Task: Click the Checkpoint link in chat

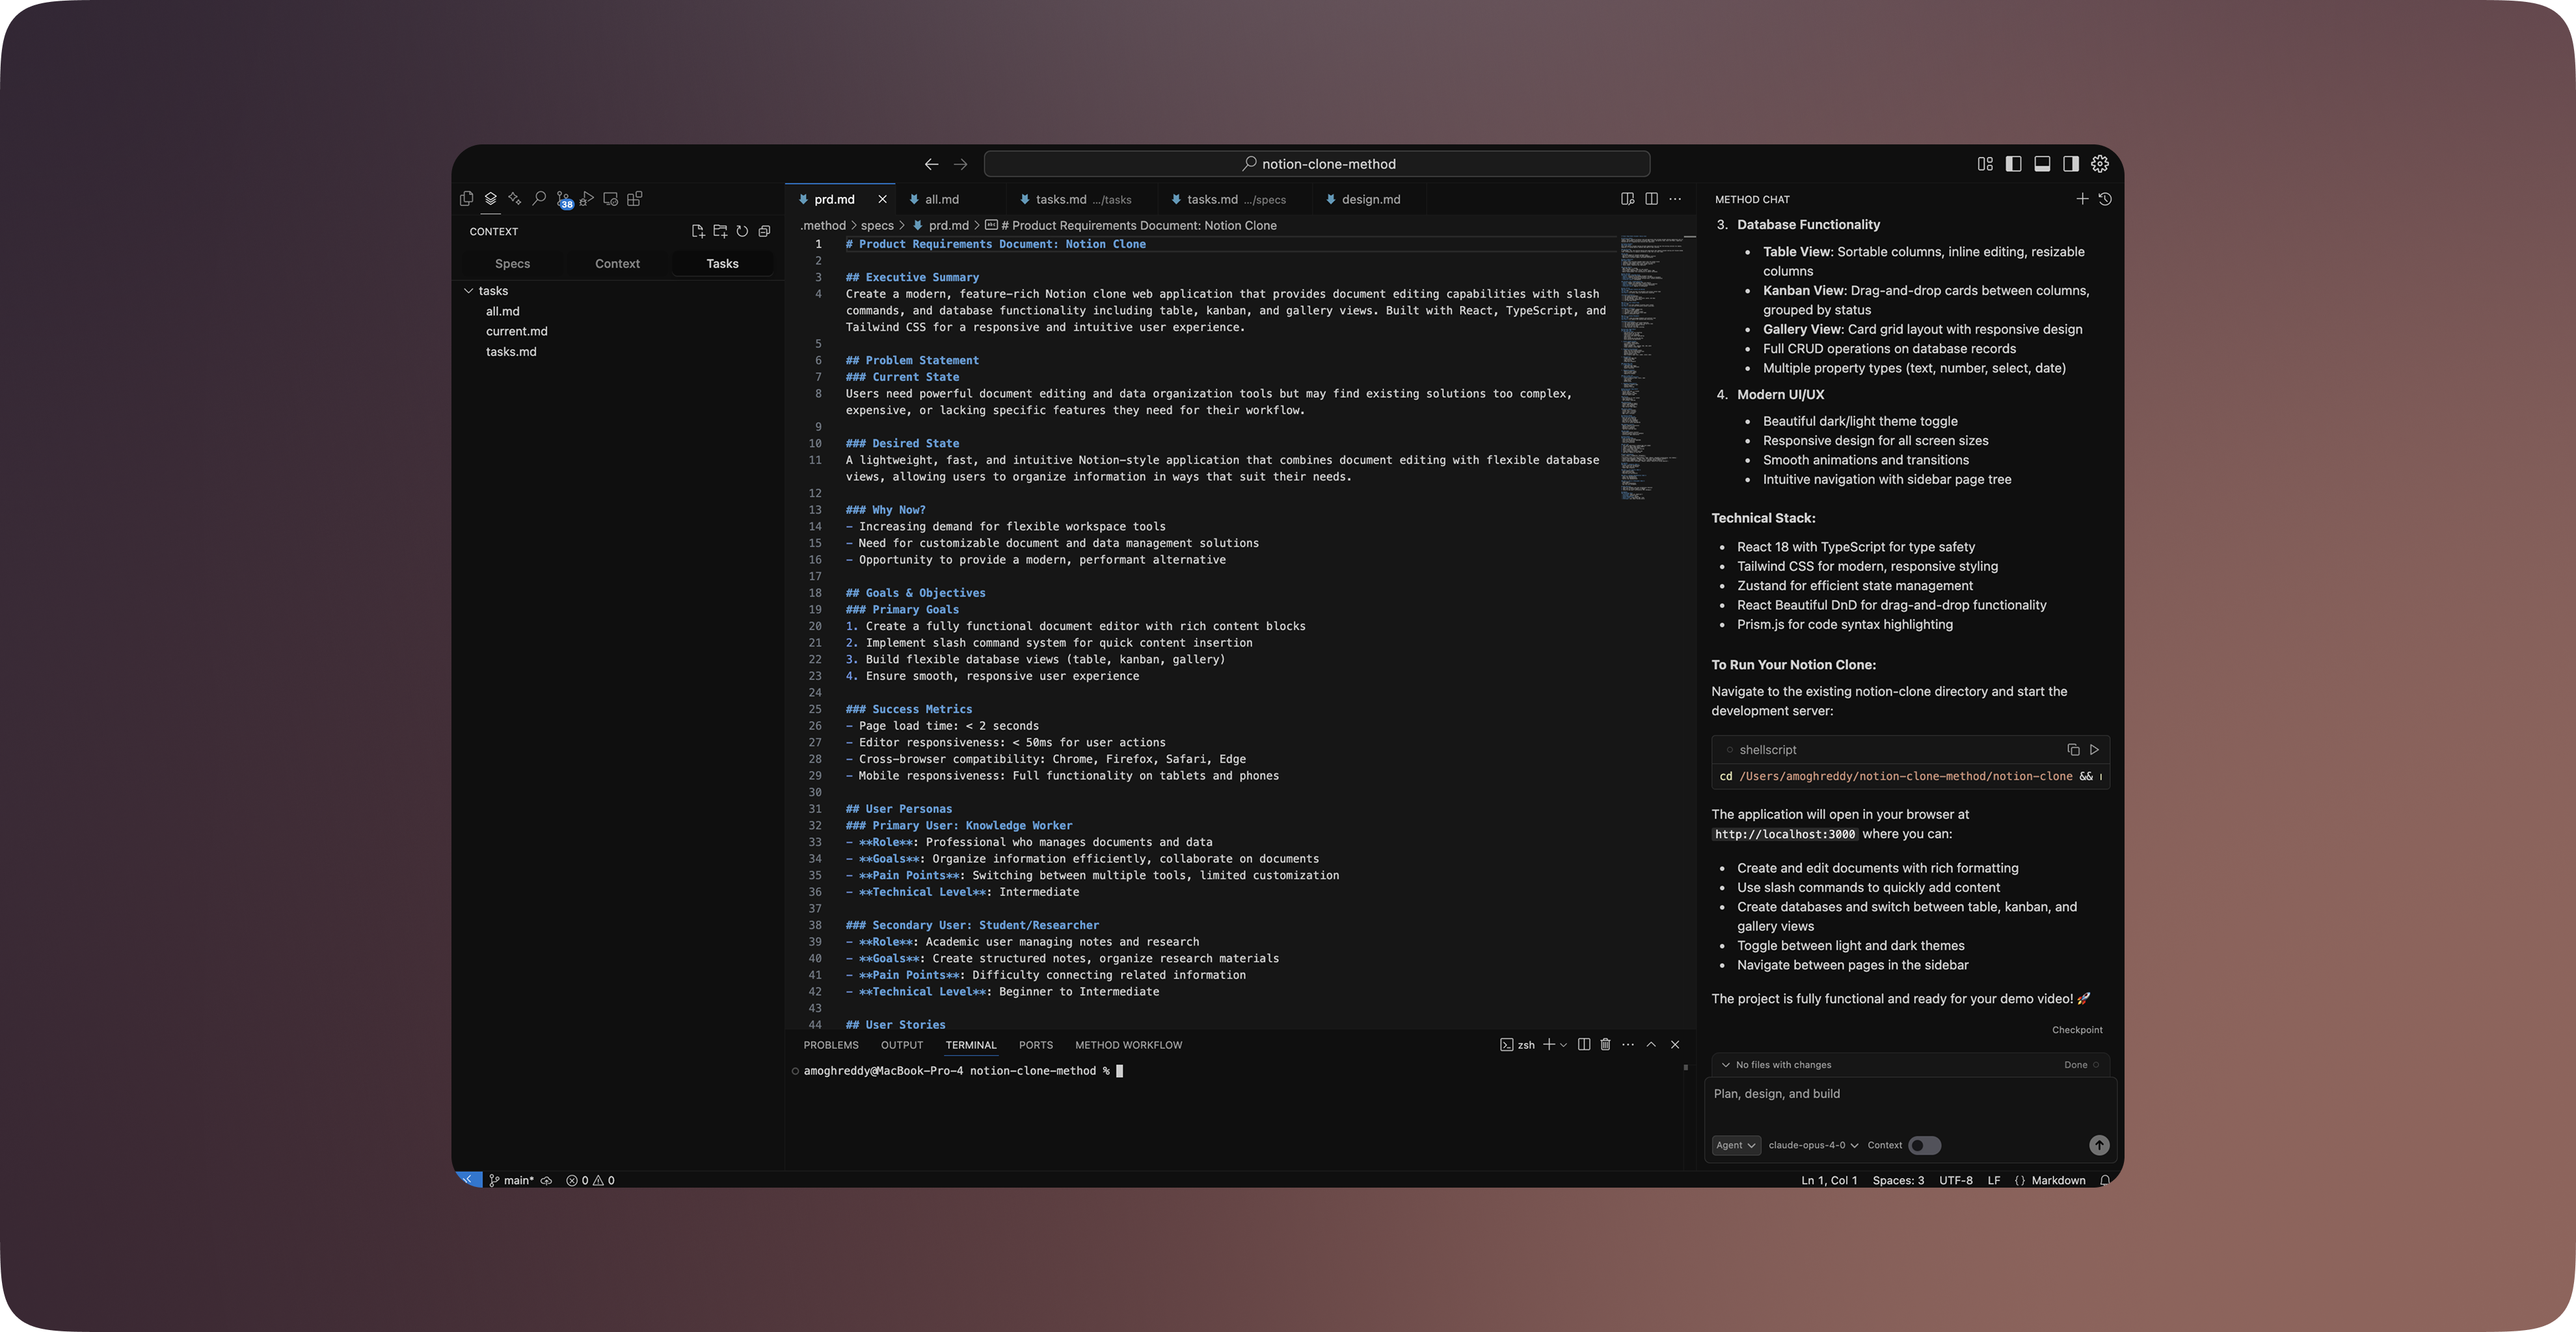Action: (x=2076, y=1030)
